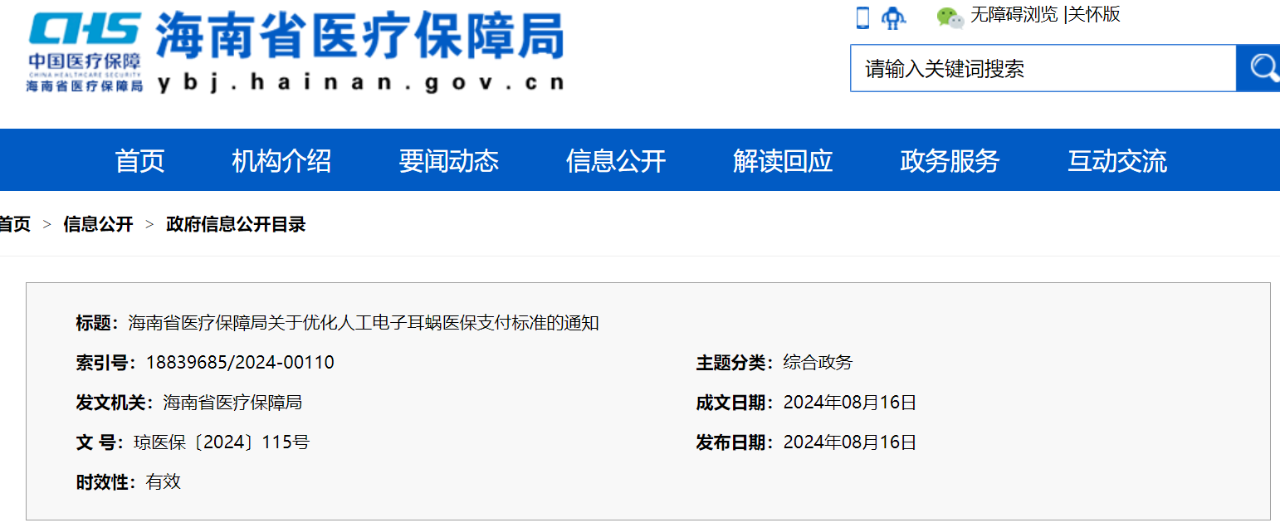
Task: Click the mobile phone version icon
Action: pyautogui.click(x=862, y=17)
